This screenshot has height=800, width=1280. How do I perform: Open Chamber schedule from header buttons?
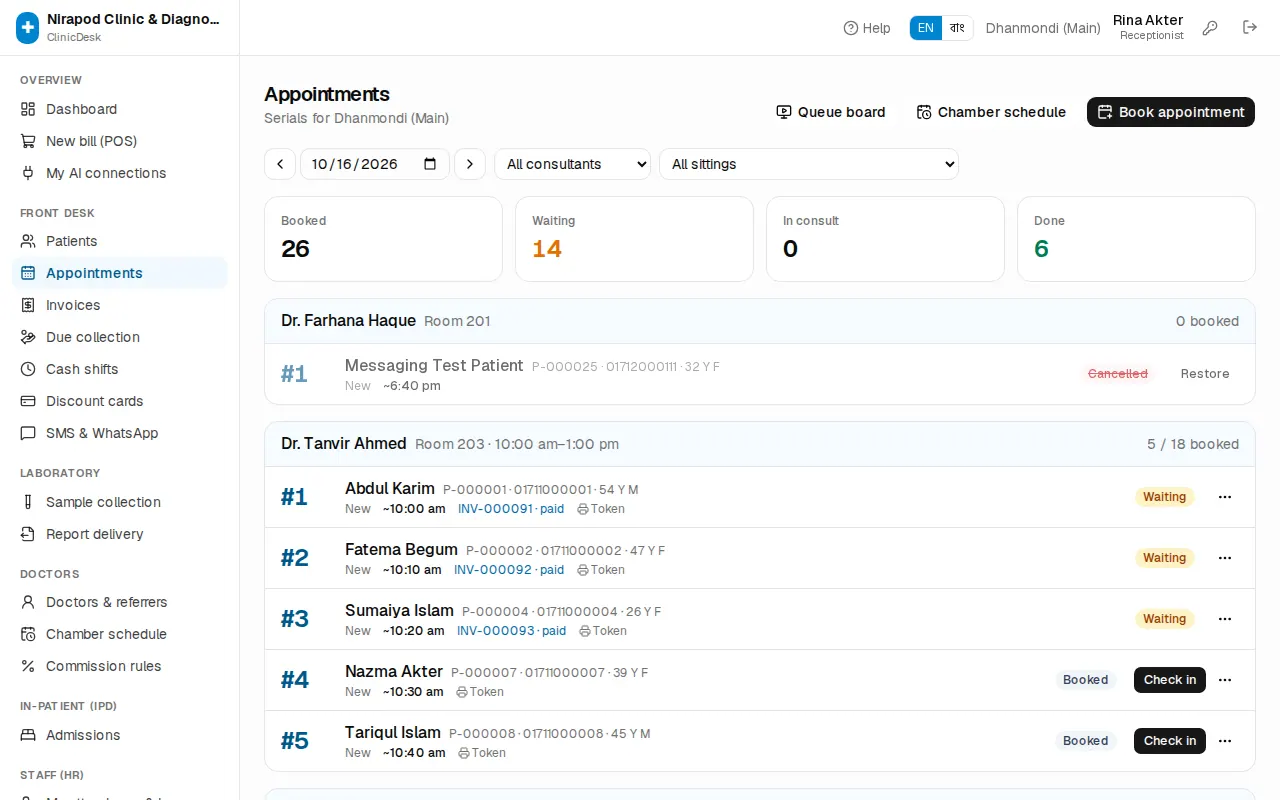point(991,112)
